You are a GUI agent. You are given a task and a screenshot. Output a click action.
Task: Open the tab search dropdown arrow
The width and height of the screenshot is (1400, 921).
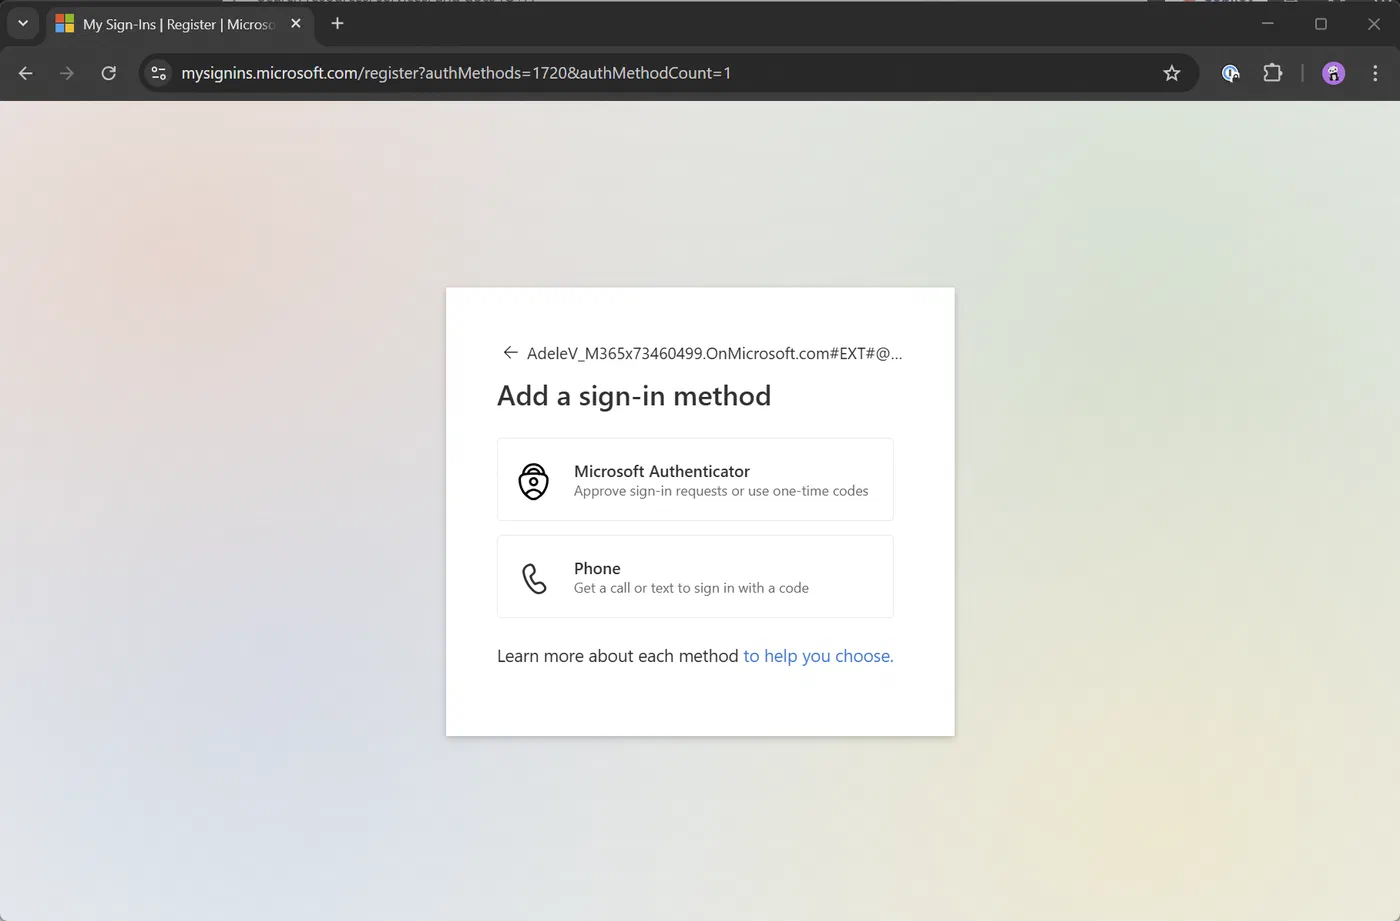point(23,24)
